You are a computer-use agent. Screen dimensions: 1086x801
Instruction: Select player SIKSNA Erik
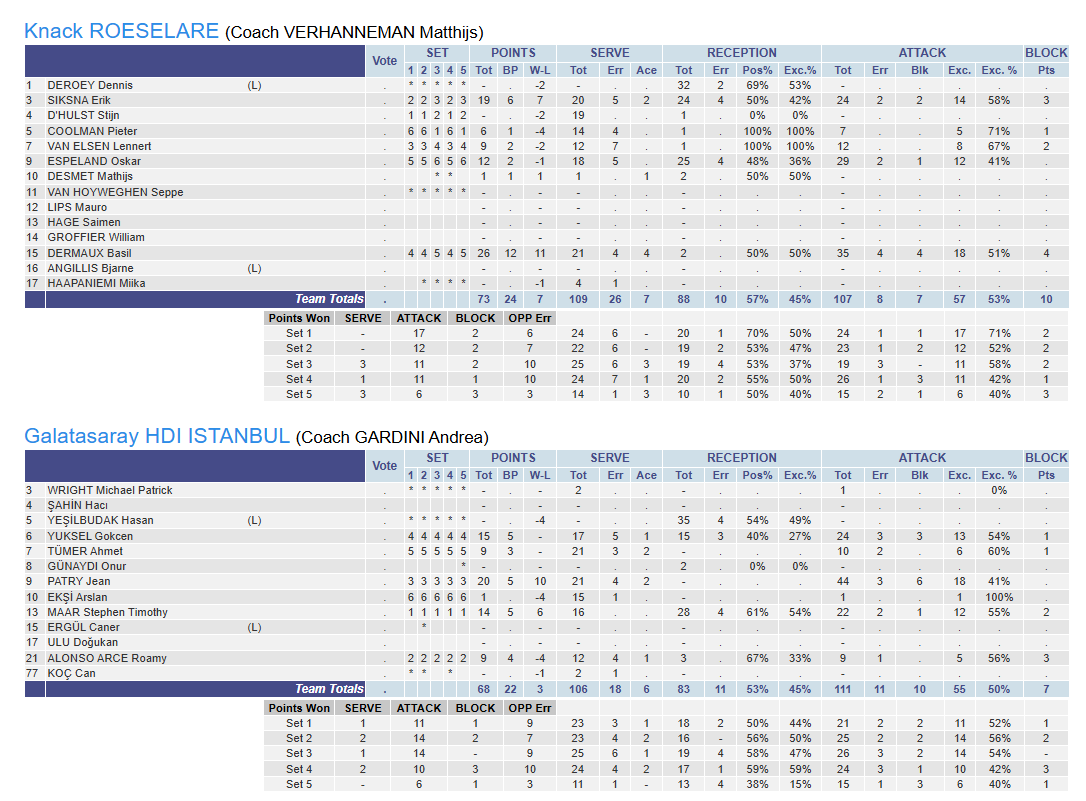(x=79, y=101)
